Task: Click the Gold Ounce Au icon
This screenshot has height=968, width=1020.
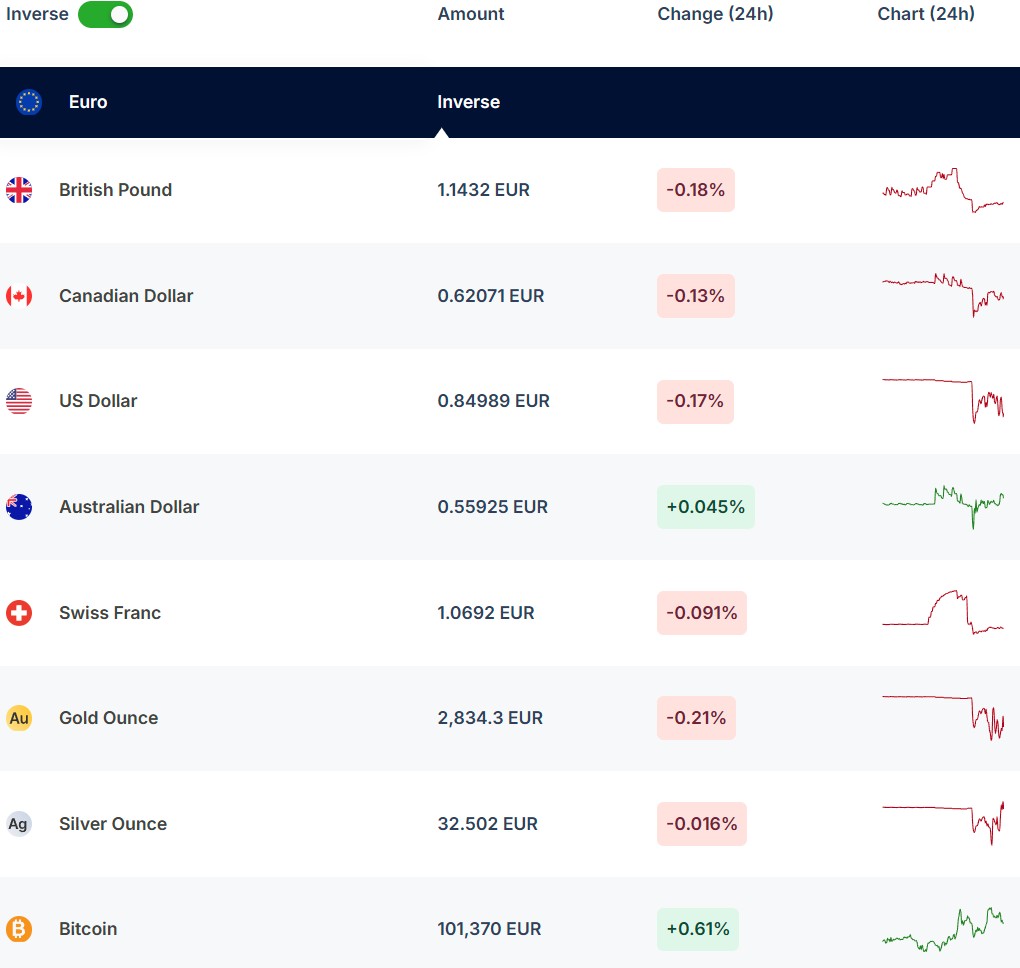Action: click(19, 718)
